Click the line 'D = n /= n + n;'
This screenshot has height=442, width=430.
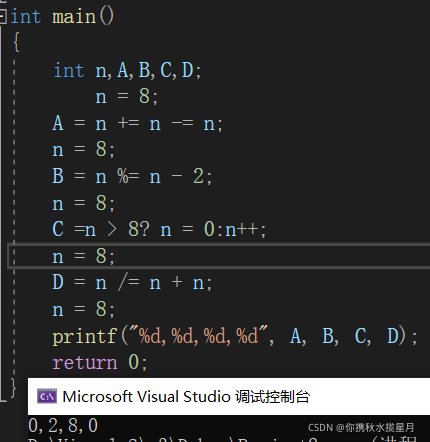pyautogui.click(x=132, y=283)
